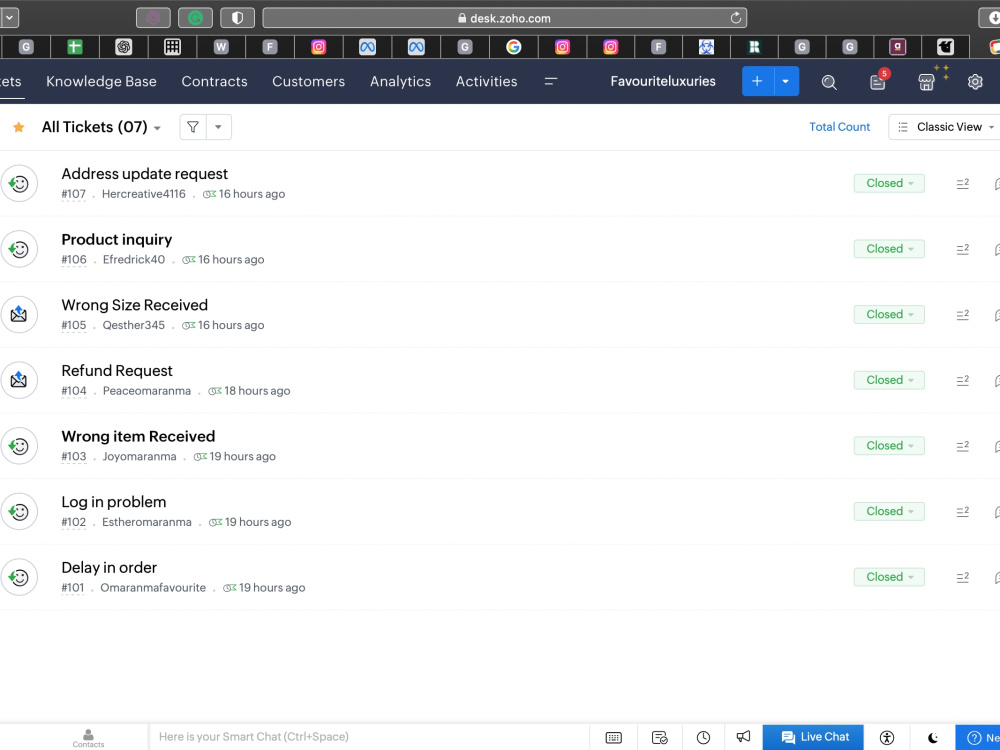The width and height of the screenshot is (1000, 750).
Task: Click the email icon for Refund Request
Action: click(19, 381)
